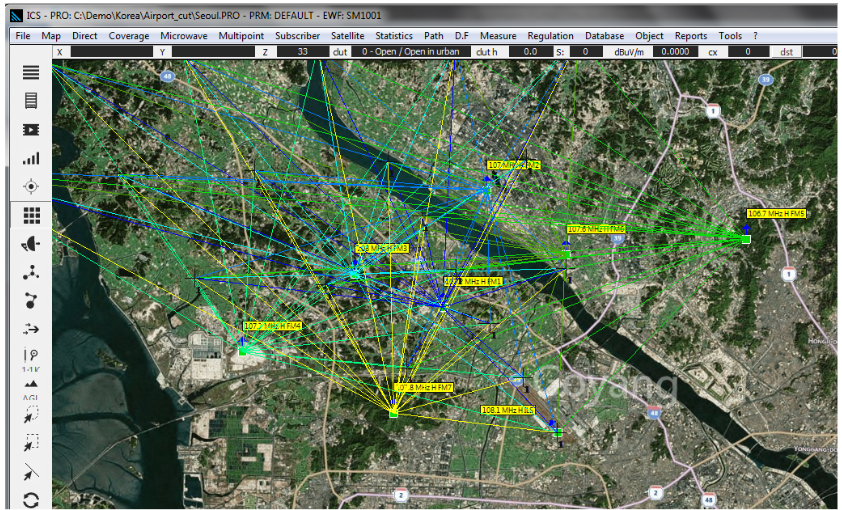Select the antenna dish icon
Screen dimensions: 842x510
click(x=31, y=244)
